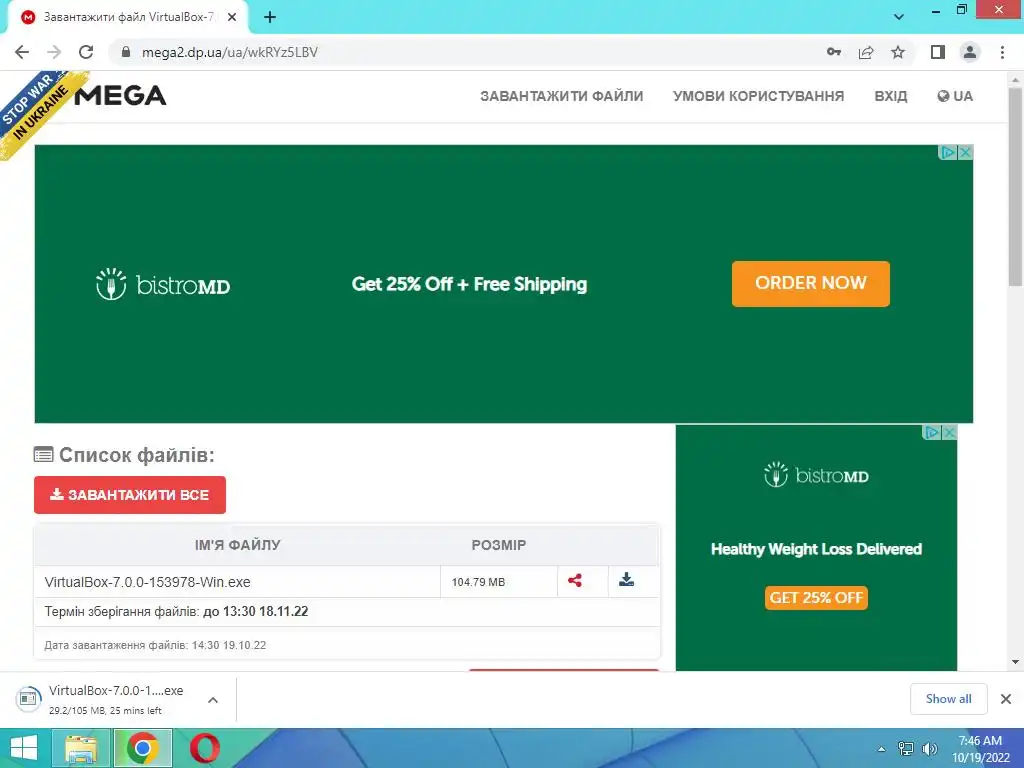Image resolution: width=1024 pixels, height=768 pixels.
Task: View site security lock info
Action: (x=126, y=52)
